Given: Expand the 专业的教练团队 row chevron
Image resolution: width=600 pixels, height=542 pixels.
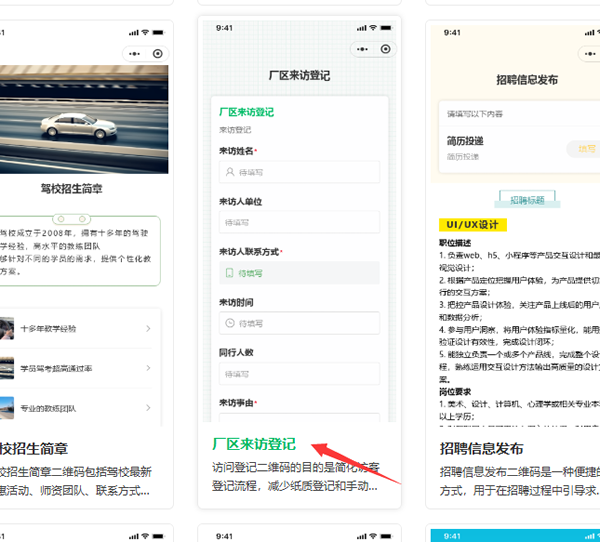Looking at the screenshot, I should pyautogui.click(x=148, y=408).
